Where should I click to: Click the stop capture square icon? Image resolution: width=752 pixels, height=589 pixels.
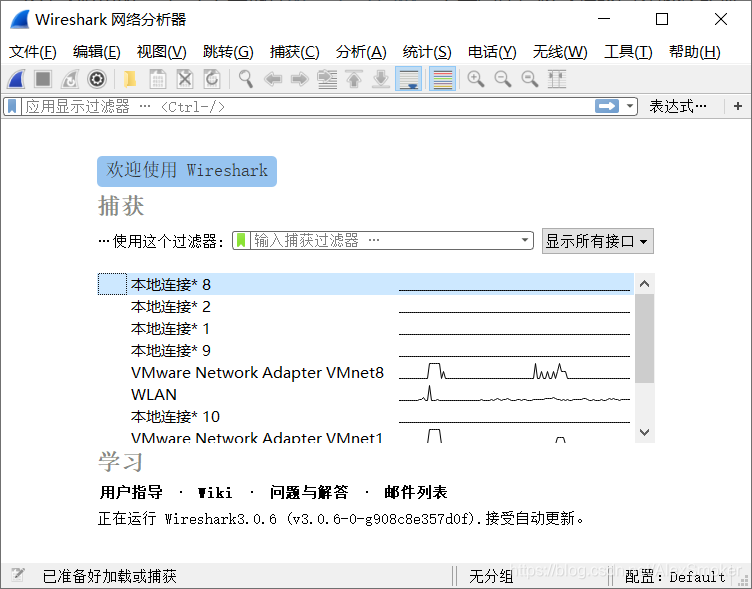point(43,79)
